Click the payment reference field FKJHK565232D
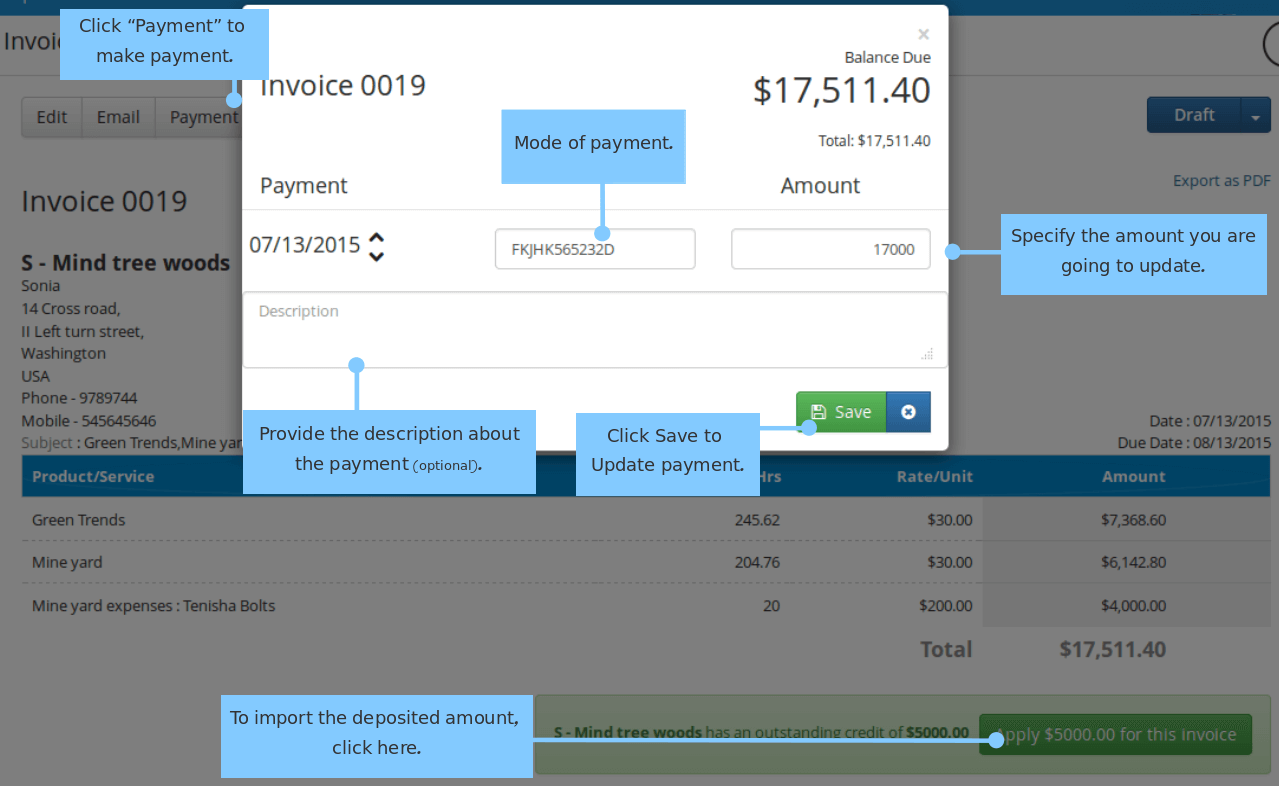1279x786 pixels. coord(595,249)
